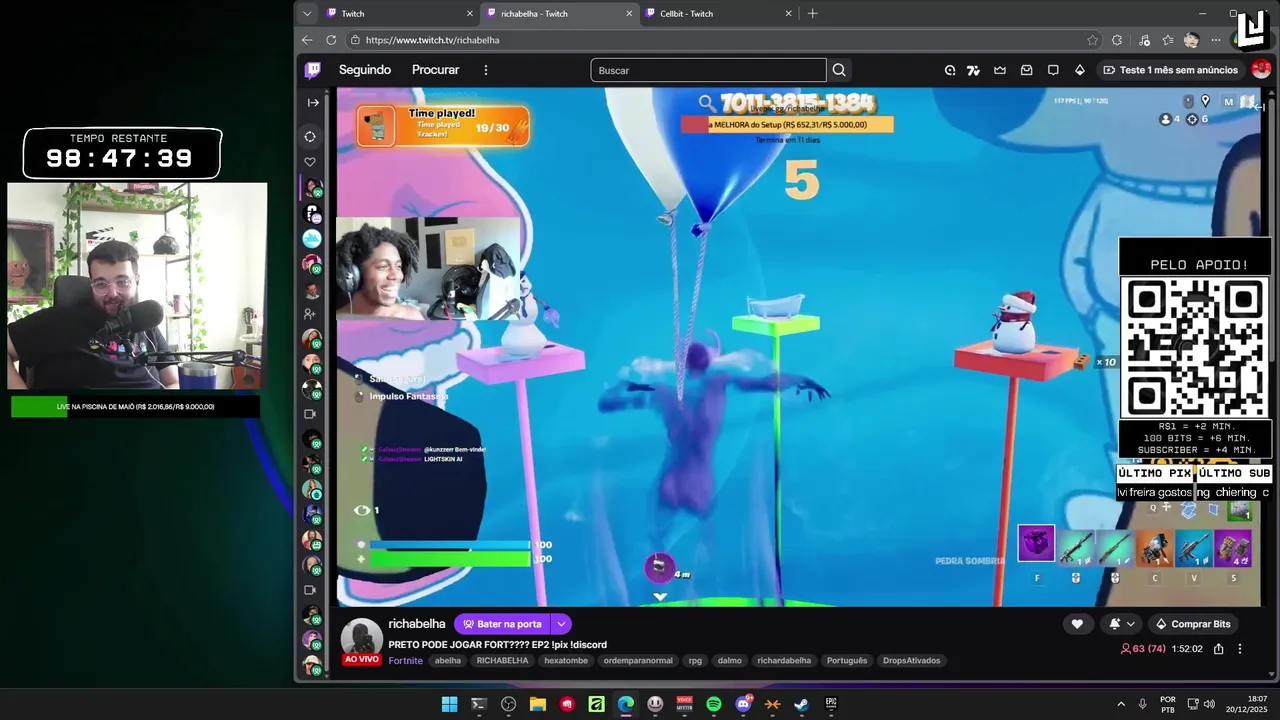
Task: Open user avatar menu on Twitch
Action: click(x=1261, y=70)
